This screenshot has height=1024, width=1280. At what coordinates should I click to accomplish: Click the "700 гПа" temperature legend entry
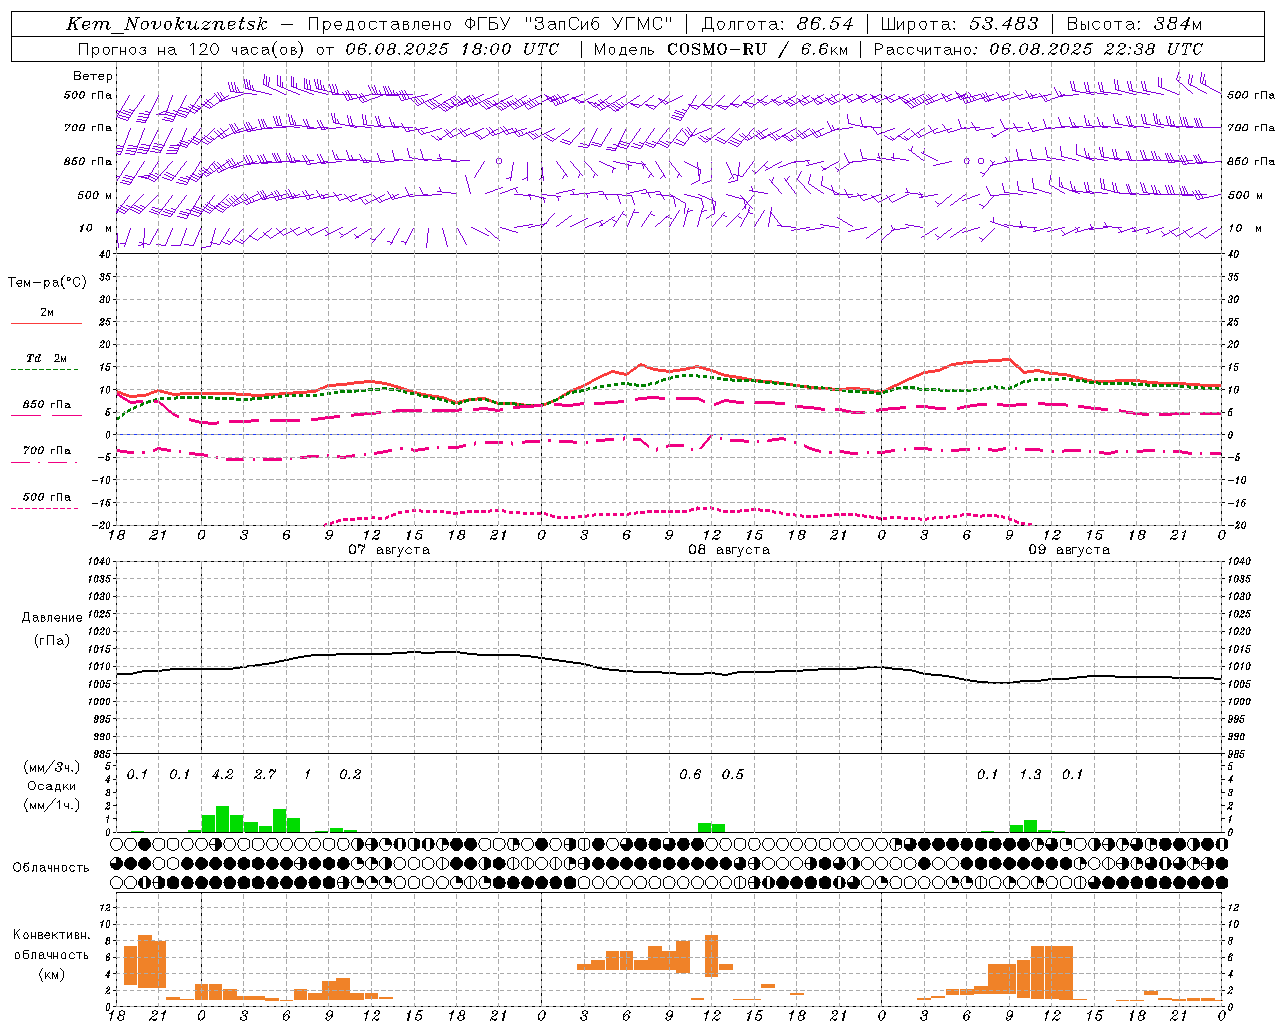pyautogui.click(x=46, y=451)
